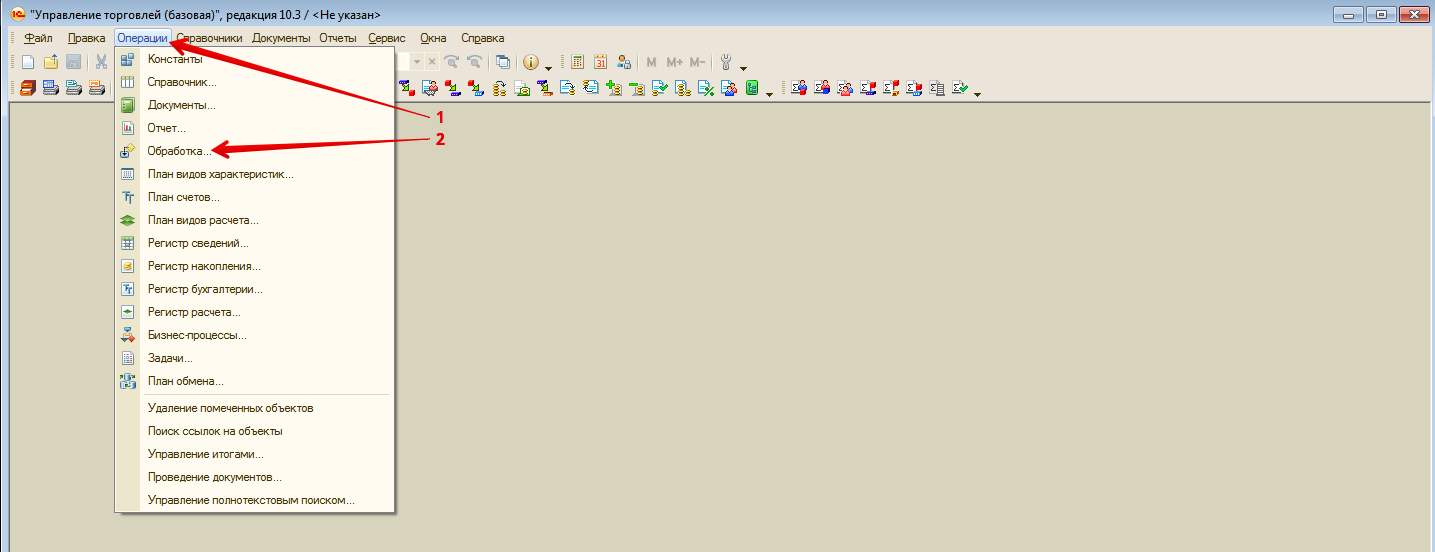
Task: Expand the dropdown arrow beside the wrench icon
Action: (x=744, y=64)
